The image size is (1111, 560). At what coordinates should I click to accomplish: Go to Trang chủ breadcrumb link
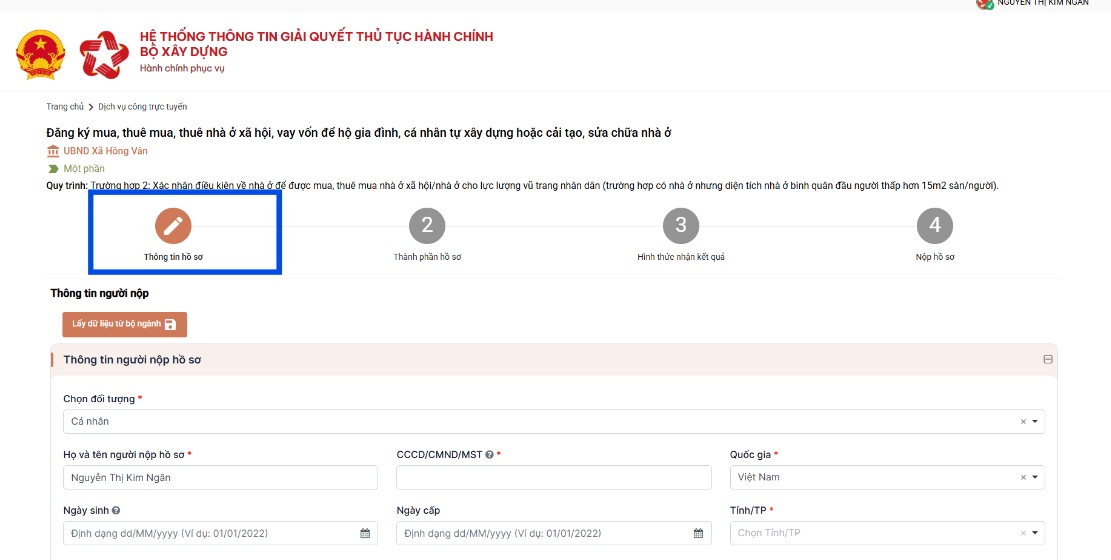(x=65, y=107)
